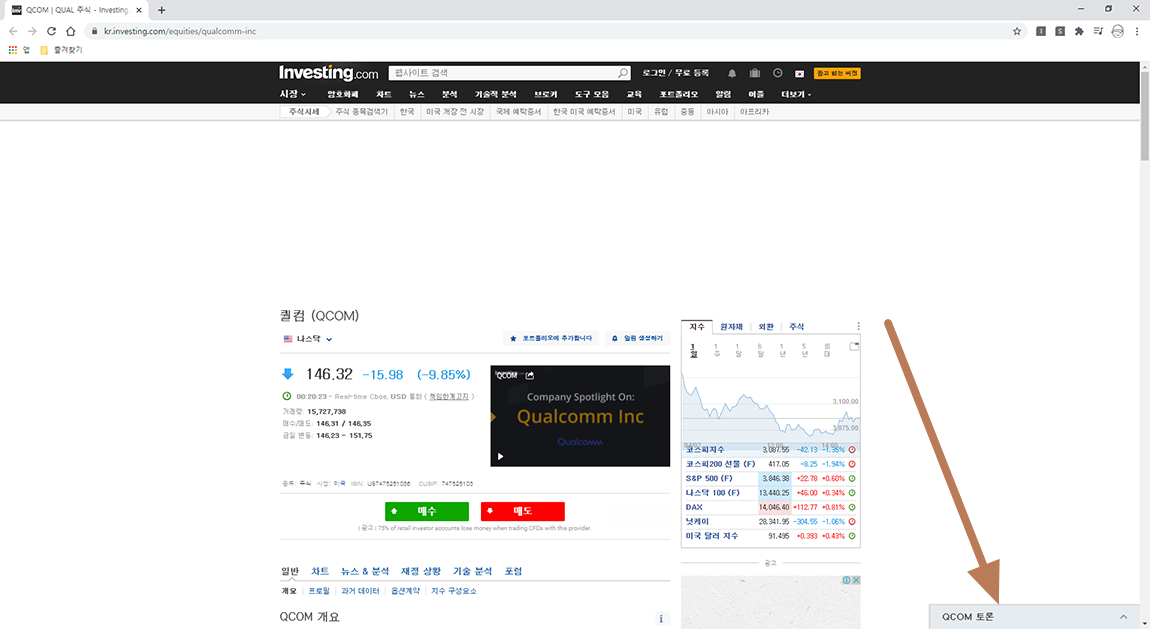The width and height of the screenshot is (1150, 629).
Task: Open the 기술적 분석 menu
Action: 495,95
